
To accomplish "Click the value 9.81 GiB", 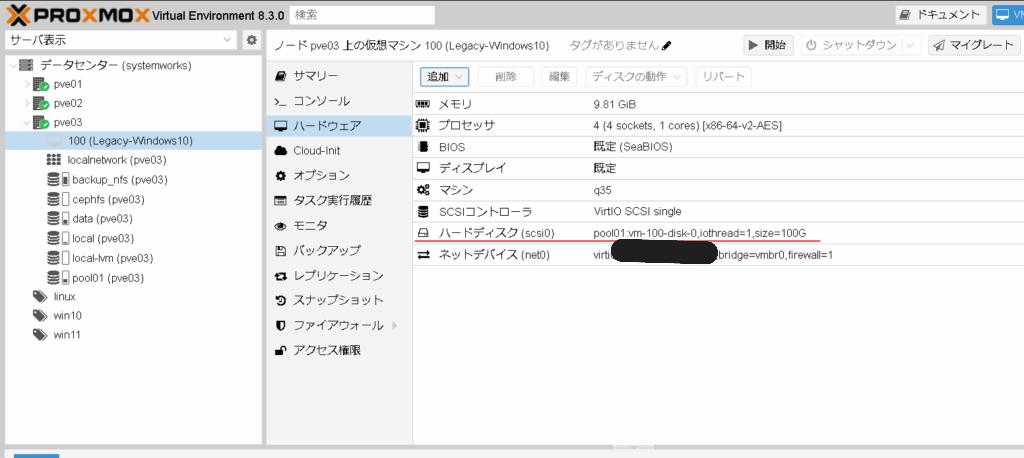I will (615, 105).
